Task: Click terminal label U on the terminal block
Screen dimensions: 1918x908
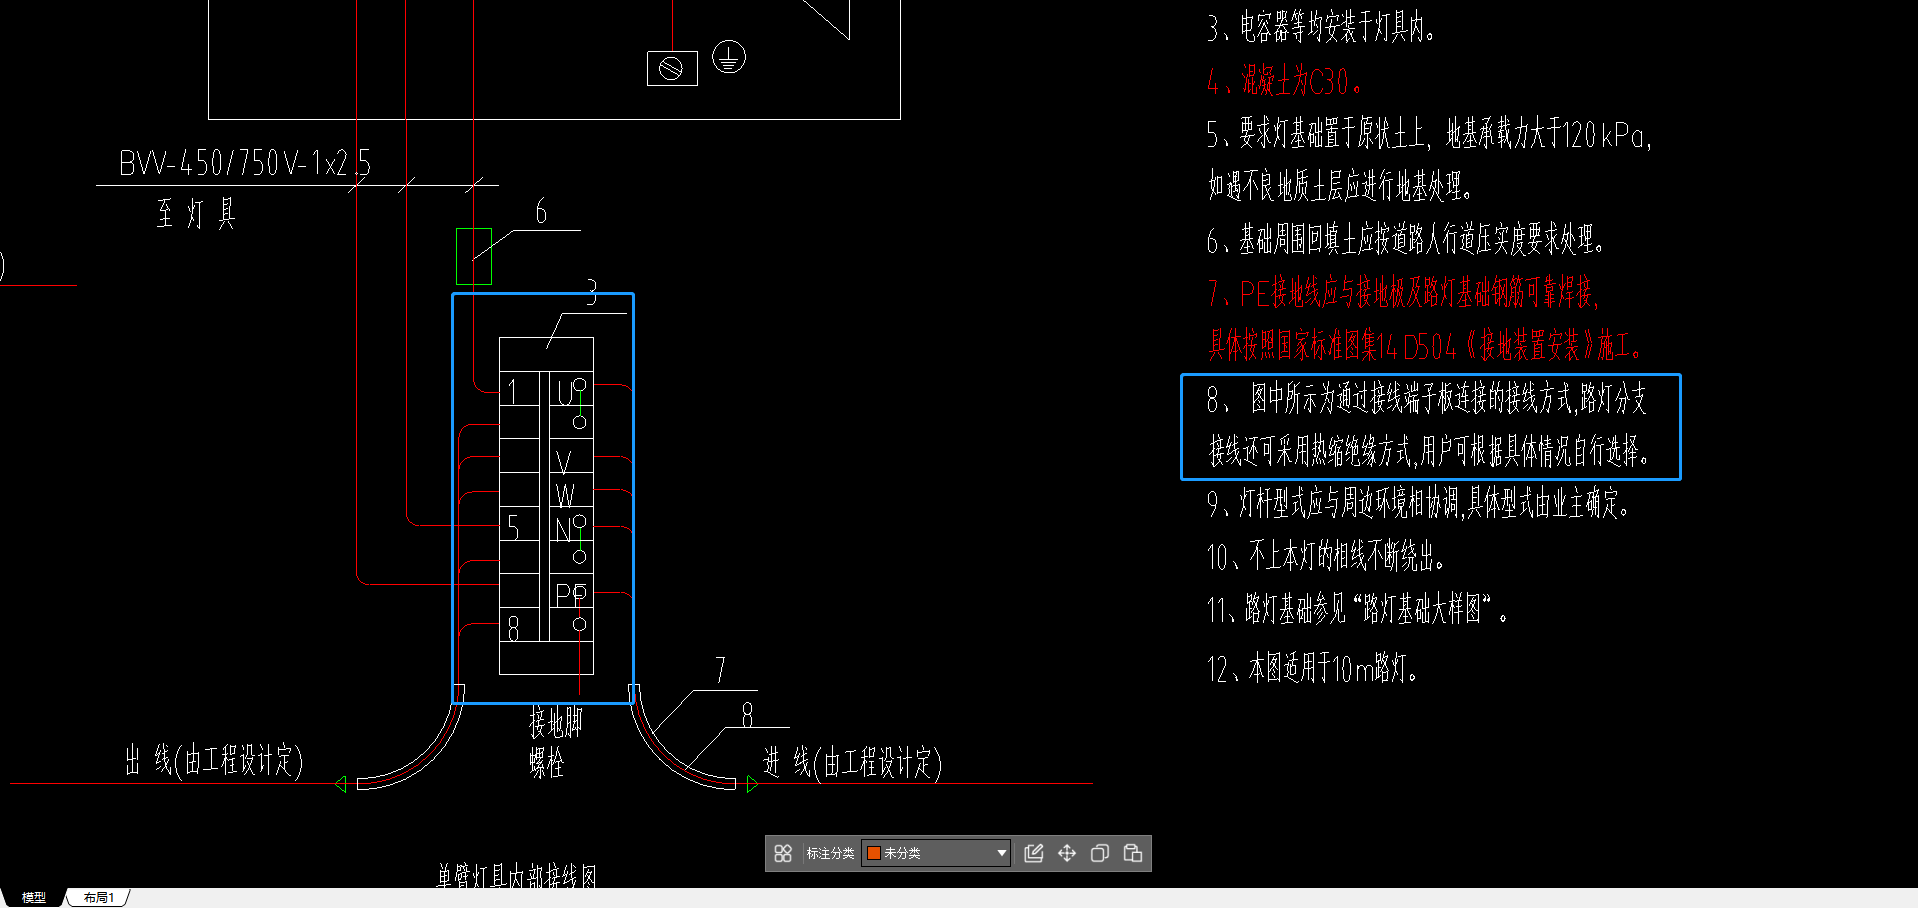Action: (565, 393)
